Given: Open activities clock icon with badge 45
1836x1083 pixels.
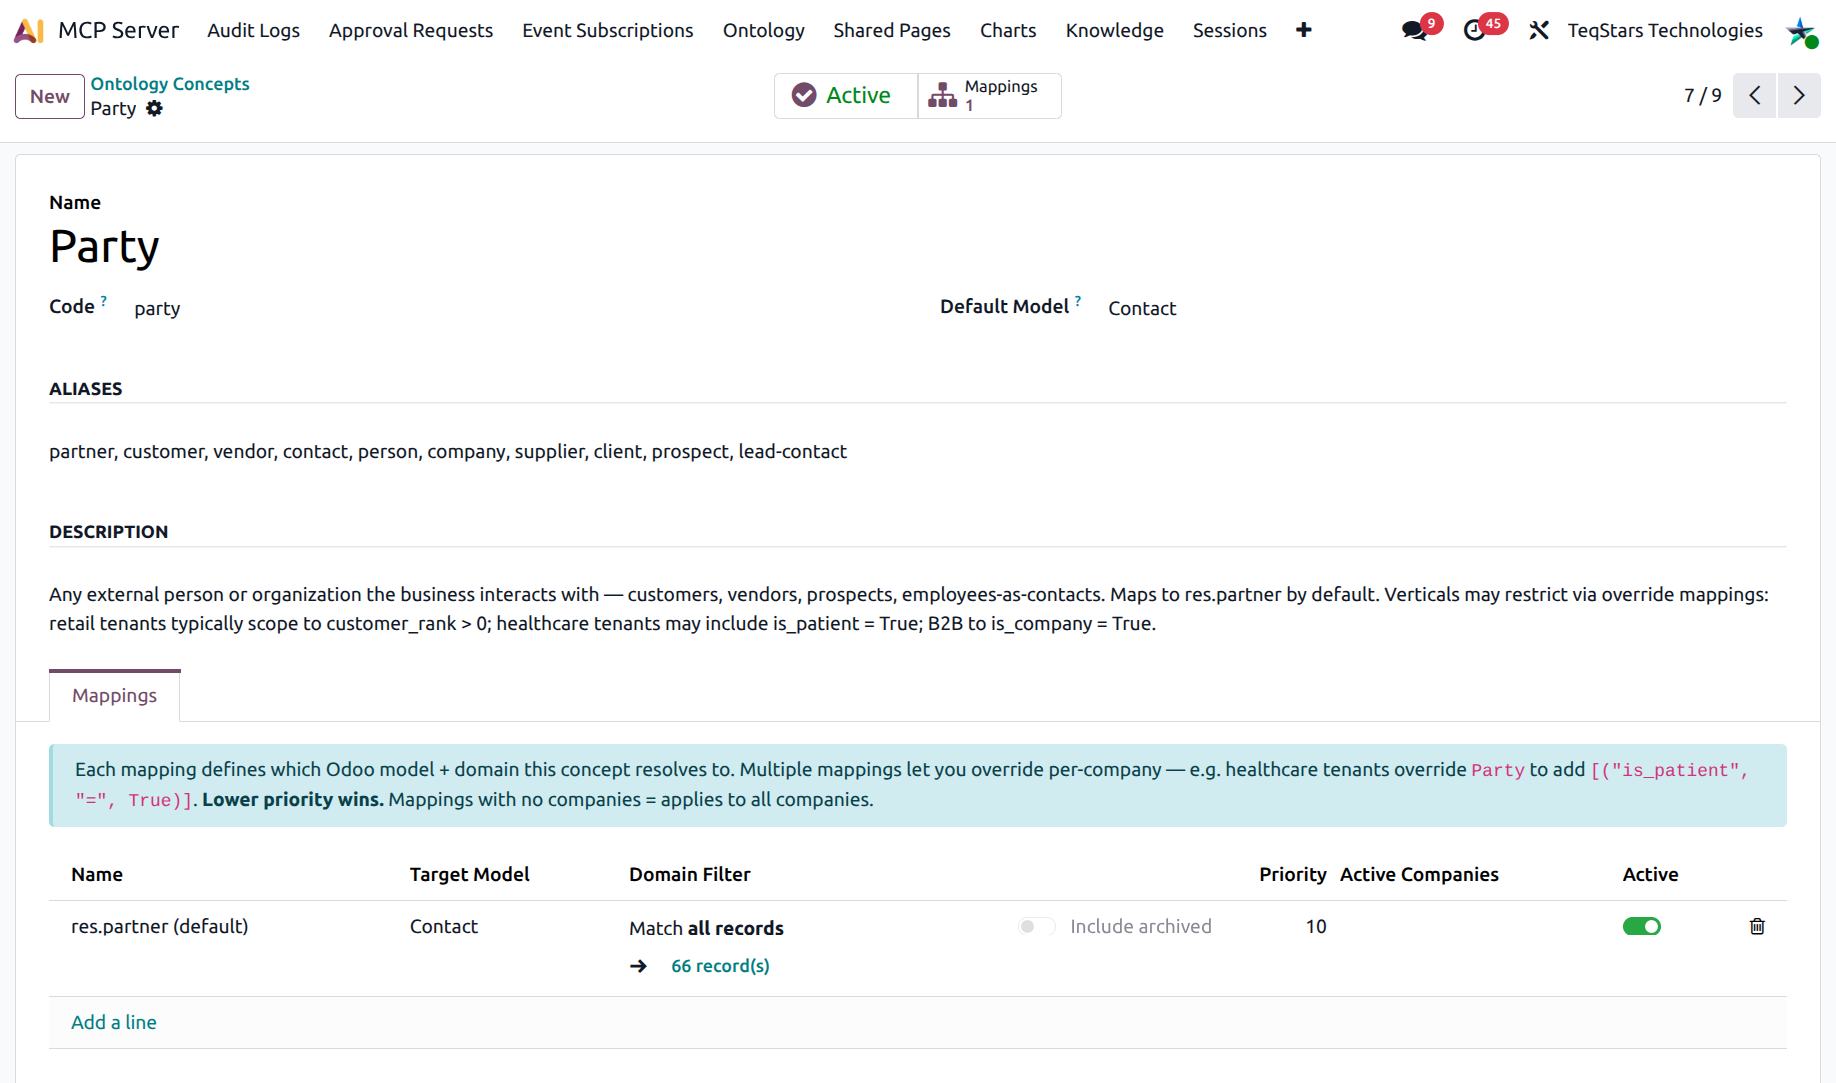Looking at the screenshot, I should (x=1476, y=30).
